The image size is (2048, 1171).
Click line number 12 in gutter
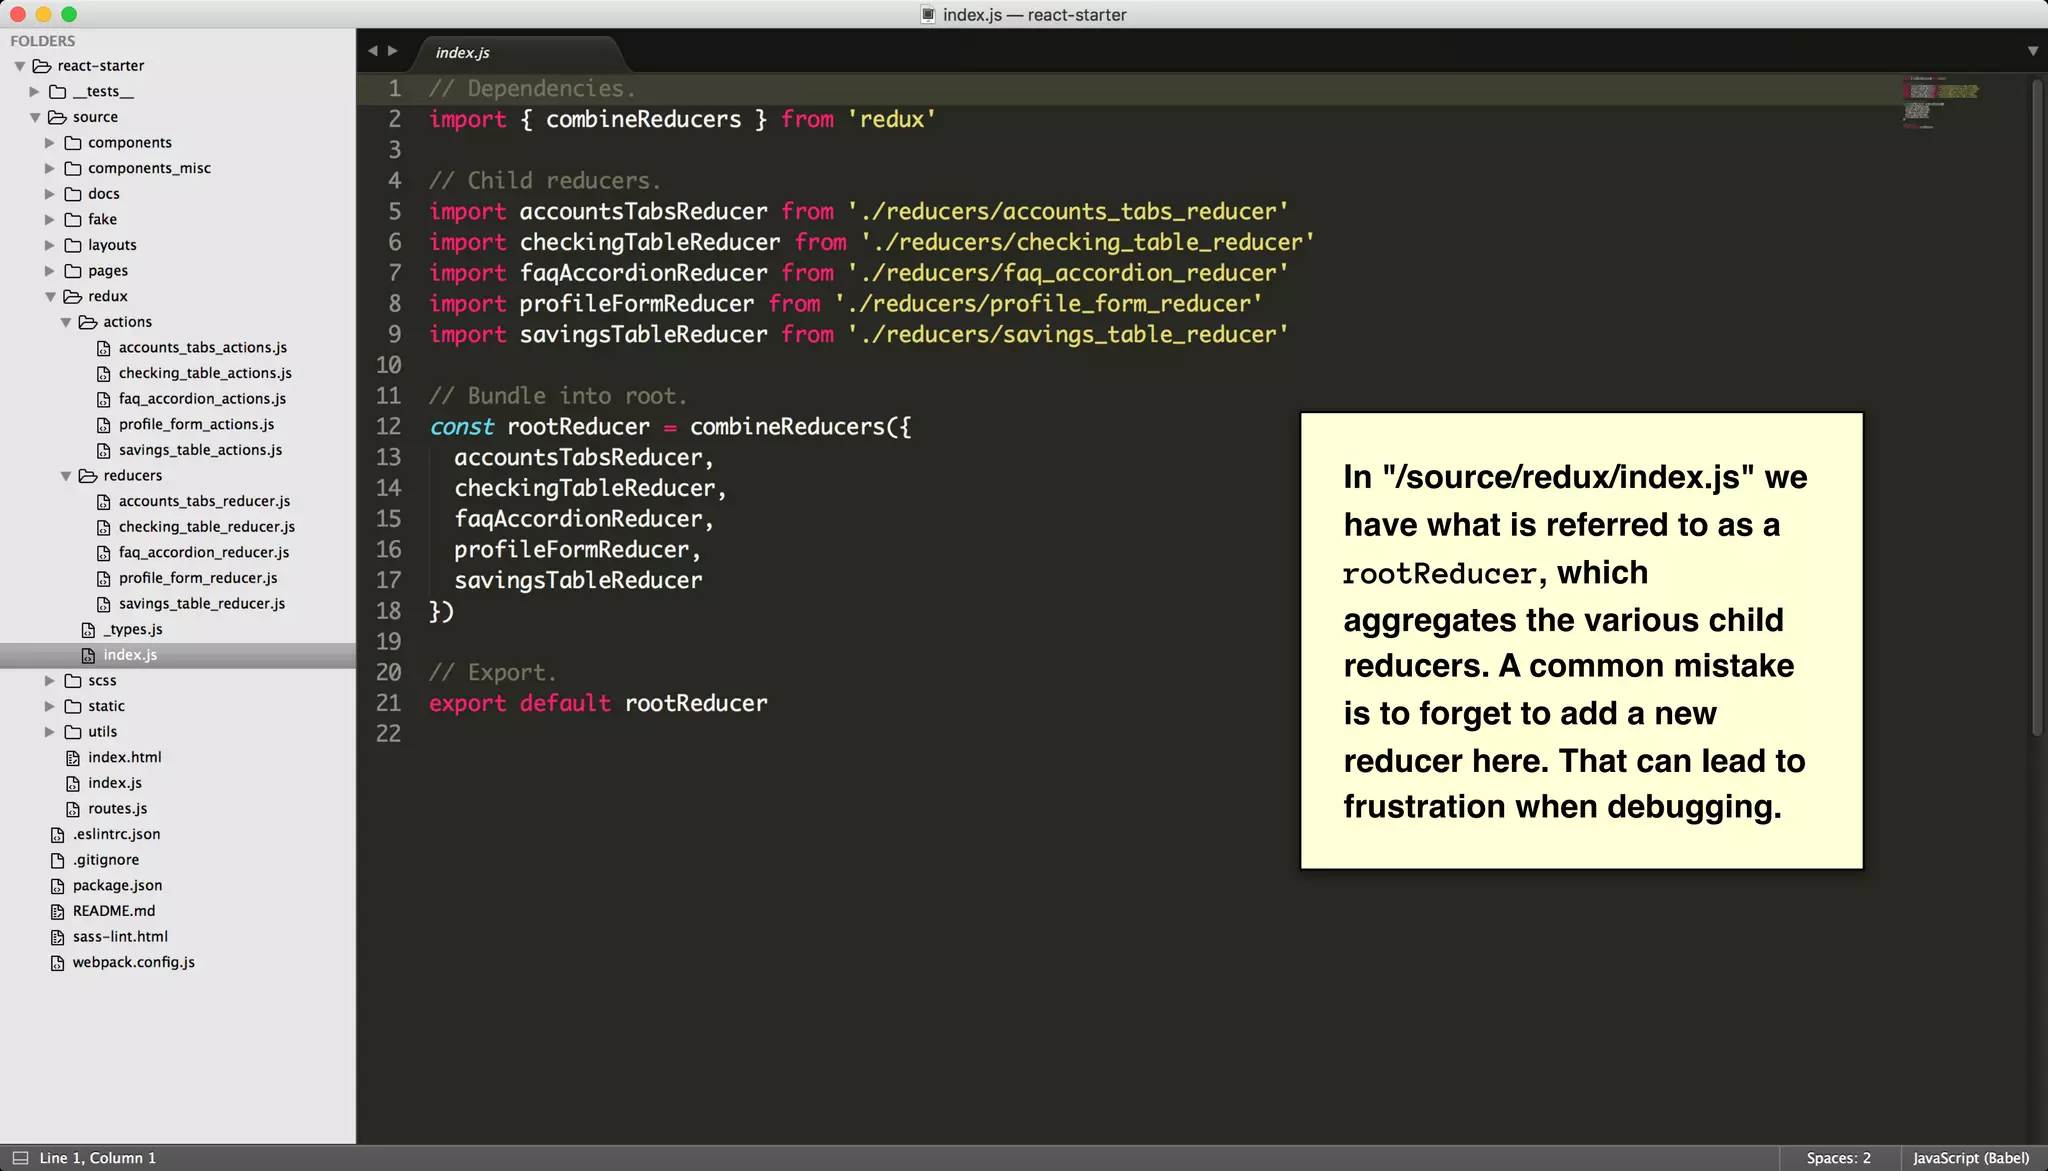tap(388, 427)
